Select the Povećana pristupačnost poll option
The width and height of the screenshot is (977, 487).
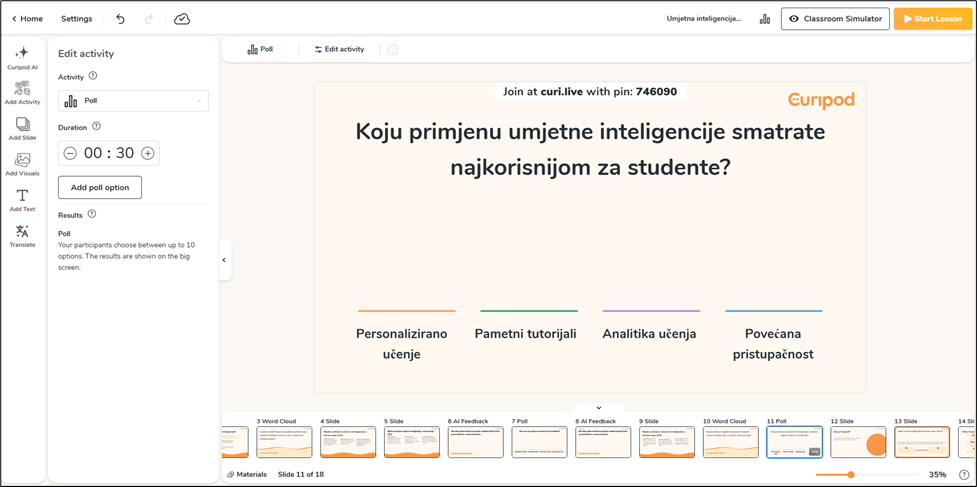773,344
